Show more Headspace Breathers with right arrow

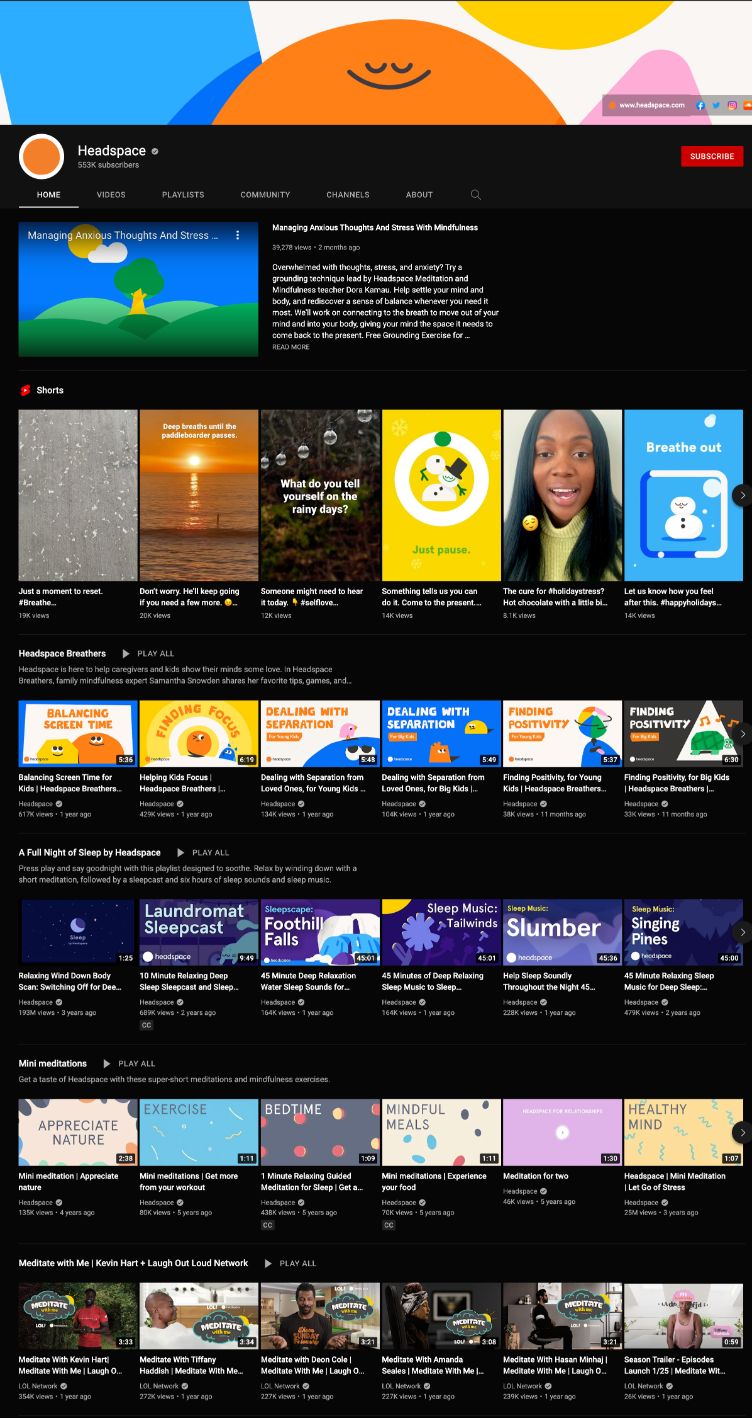coord(742,733)
